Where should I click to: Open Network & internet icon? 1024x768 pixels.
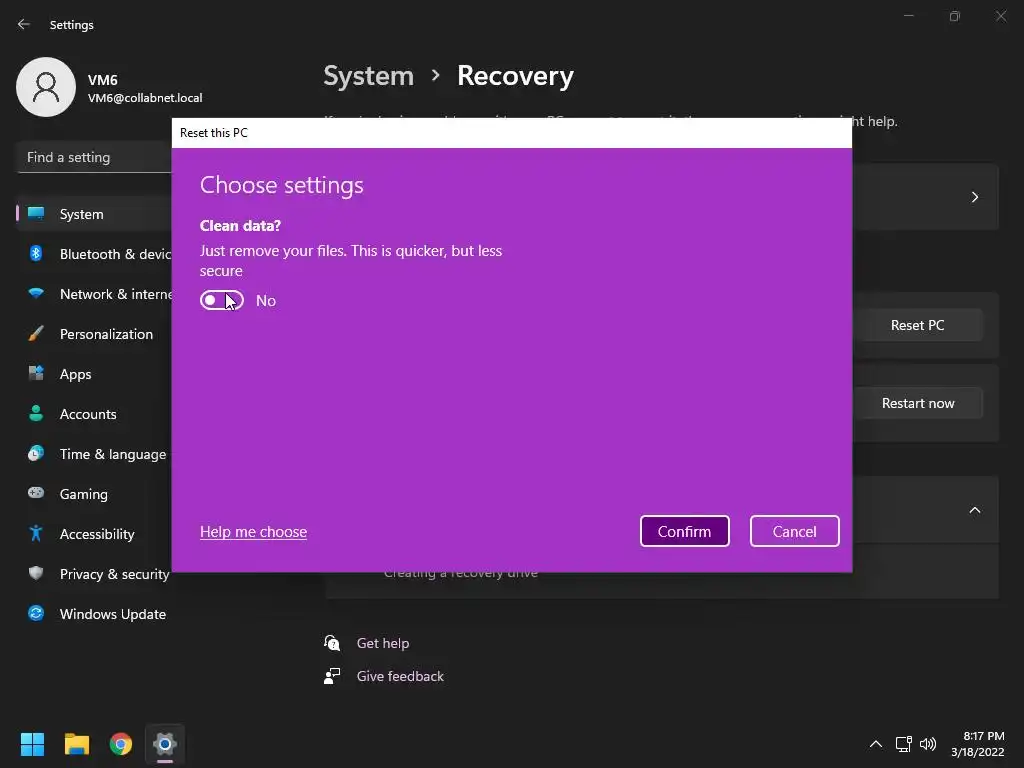[x=36, y=293]
